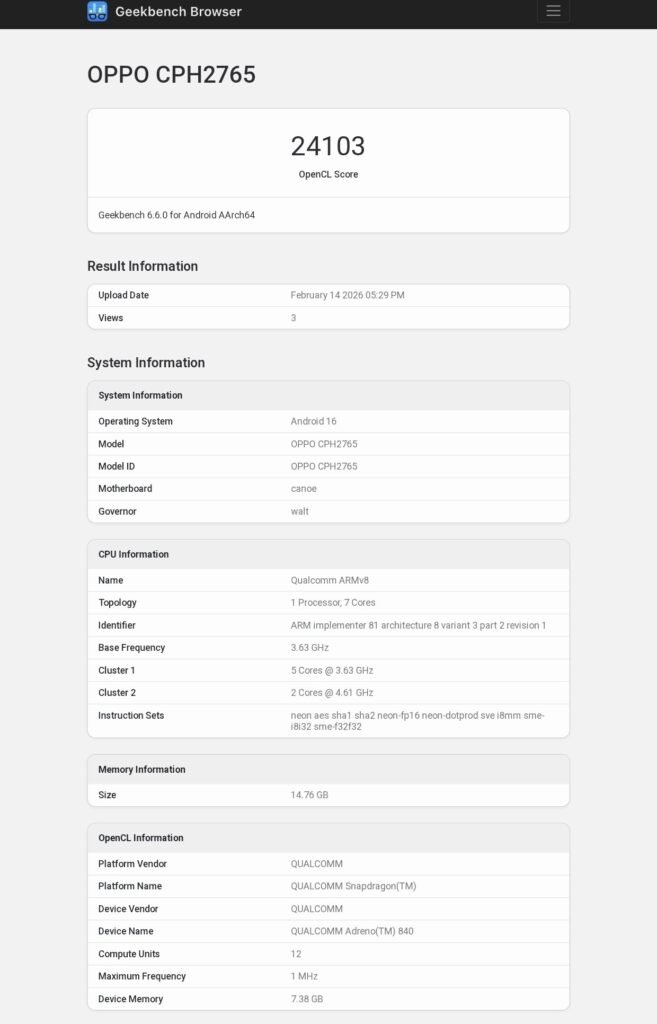Click the CPU Information panel header
This screenshot has height=1024, width=657.
(300, 554)
